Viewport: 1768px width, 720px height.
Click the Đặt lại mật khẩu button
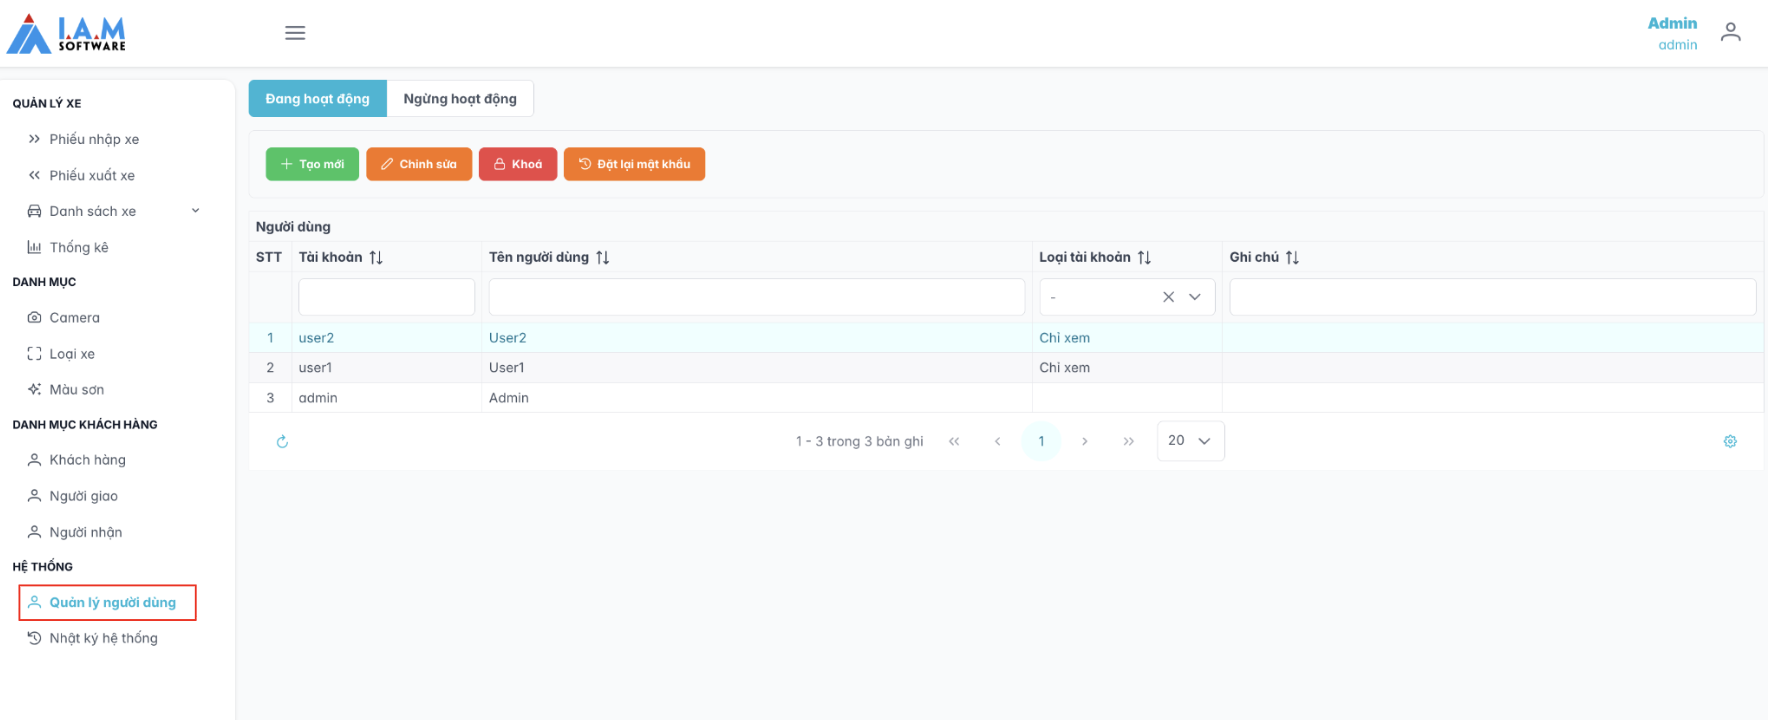click(634, 164)
